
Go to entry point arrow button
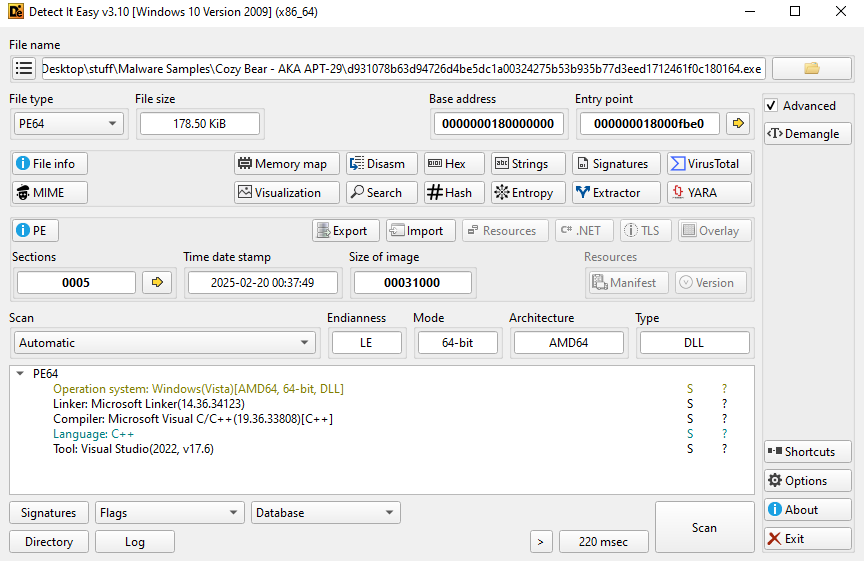(x=738, y=123)
